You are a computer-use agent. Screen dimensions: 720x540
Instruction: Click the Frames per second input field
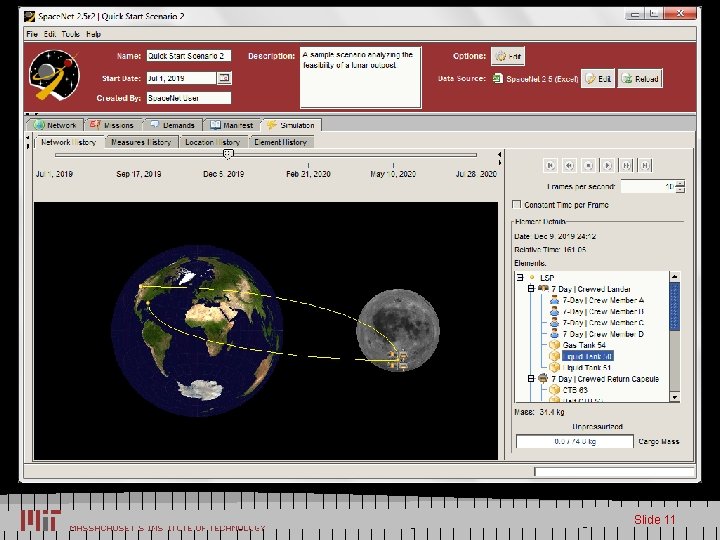click(646, 186)
